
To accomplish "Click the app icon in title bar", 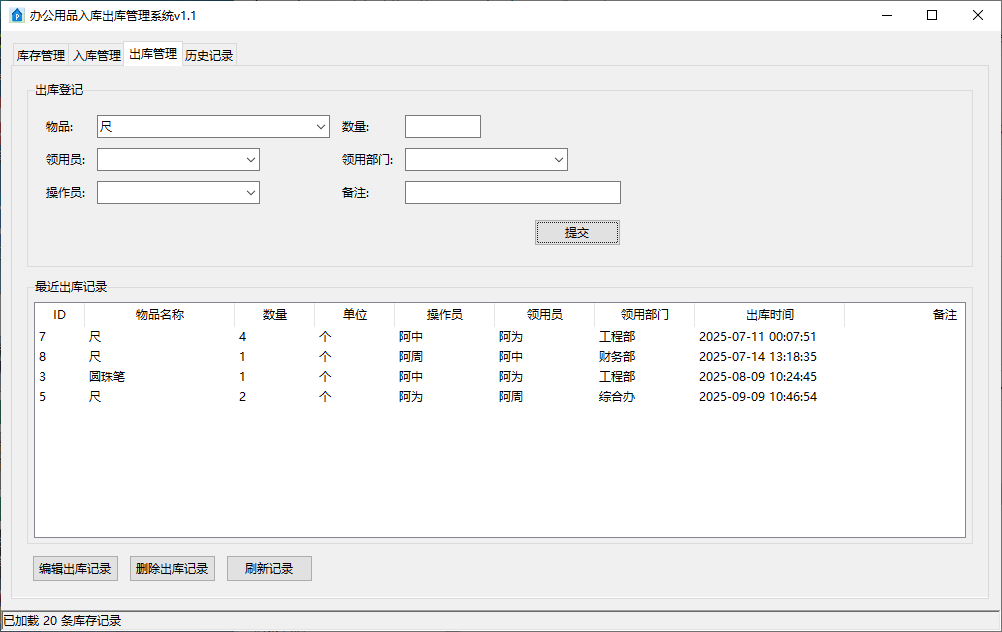I will tap(16, 15).
